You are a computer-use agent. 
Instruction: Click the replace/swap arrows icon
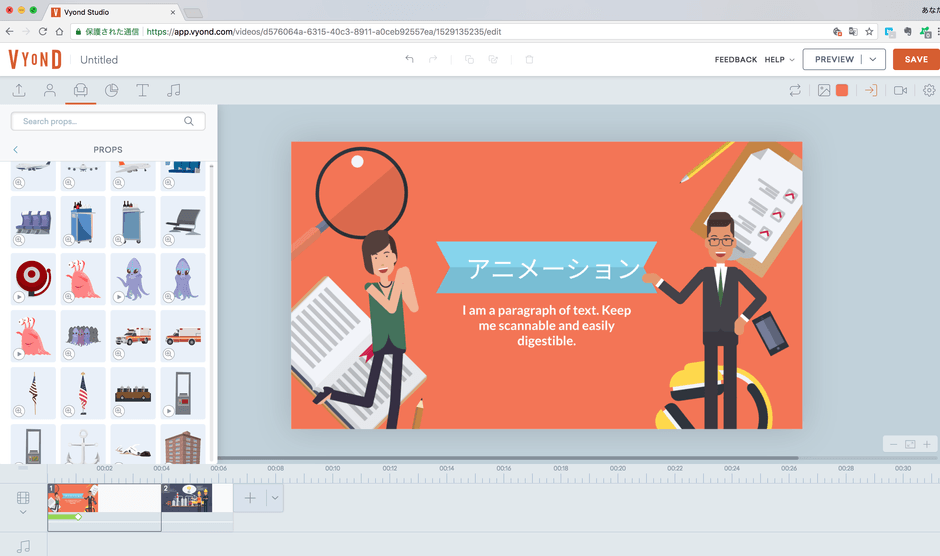pos(795,91)
